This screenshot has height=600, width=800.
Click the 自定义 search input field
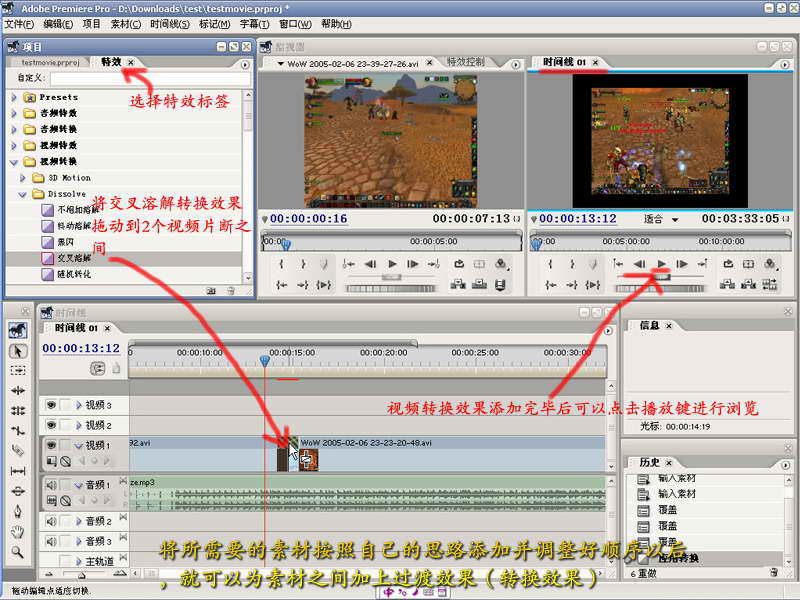151,78
